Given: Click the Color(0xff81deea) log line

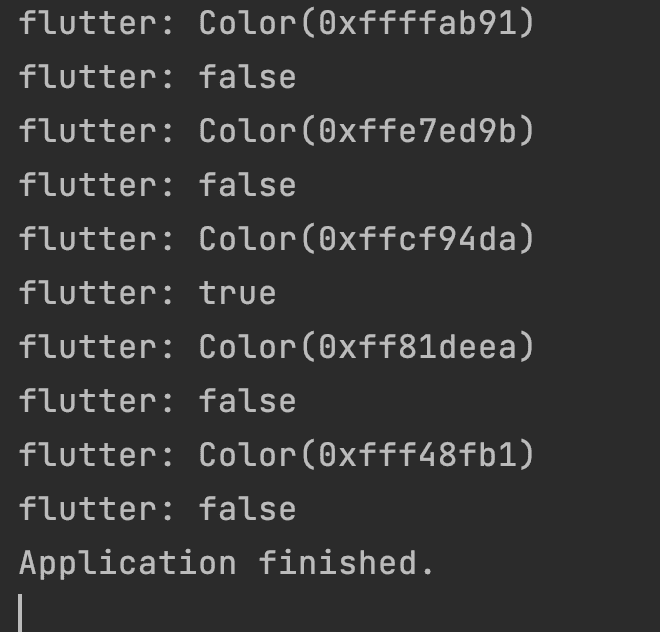Looking at the screenshot, I should (x=277, y=347).
